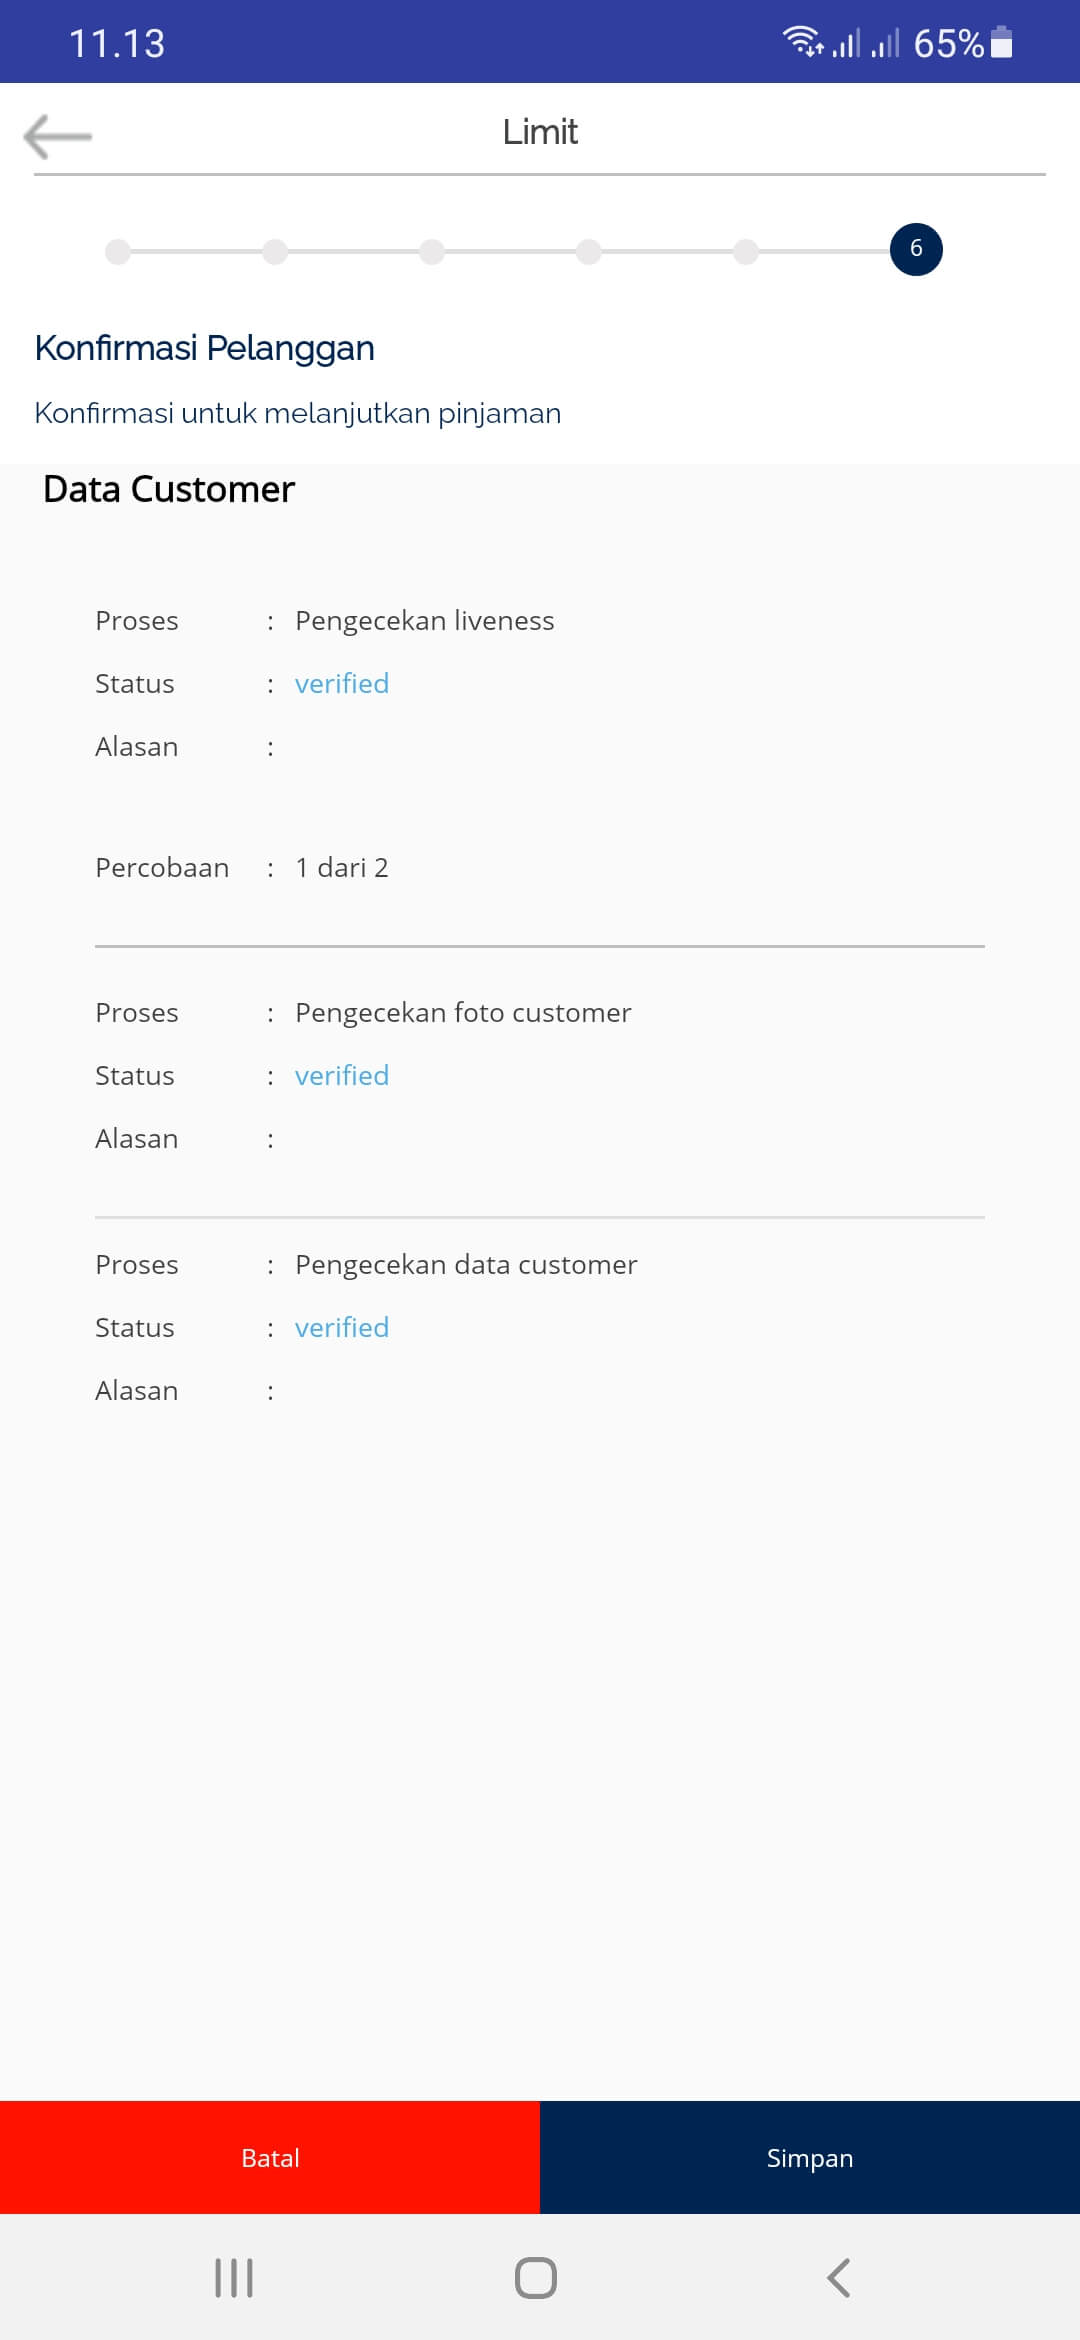Viewport: 1080px width, 2340px height.
Task: Open Android recent apps icon
Action: coord(234,2278)
